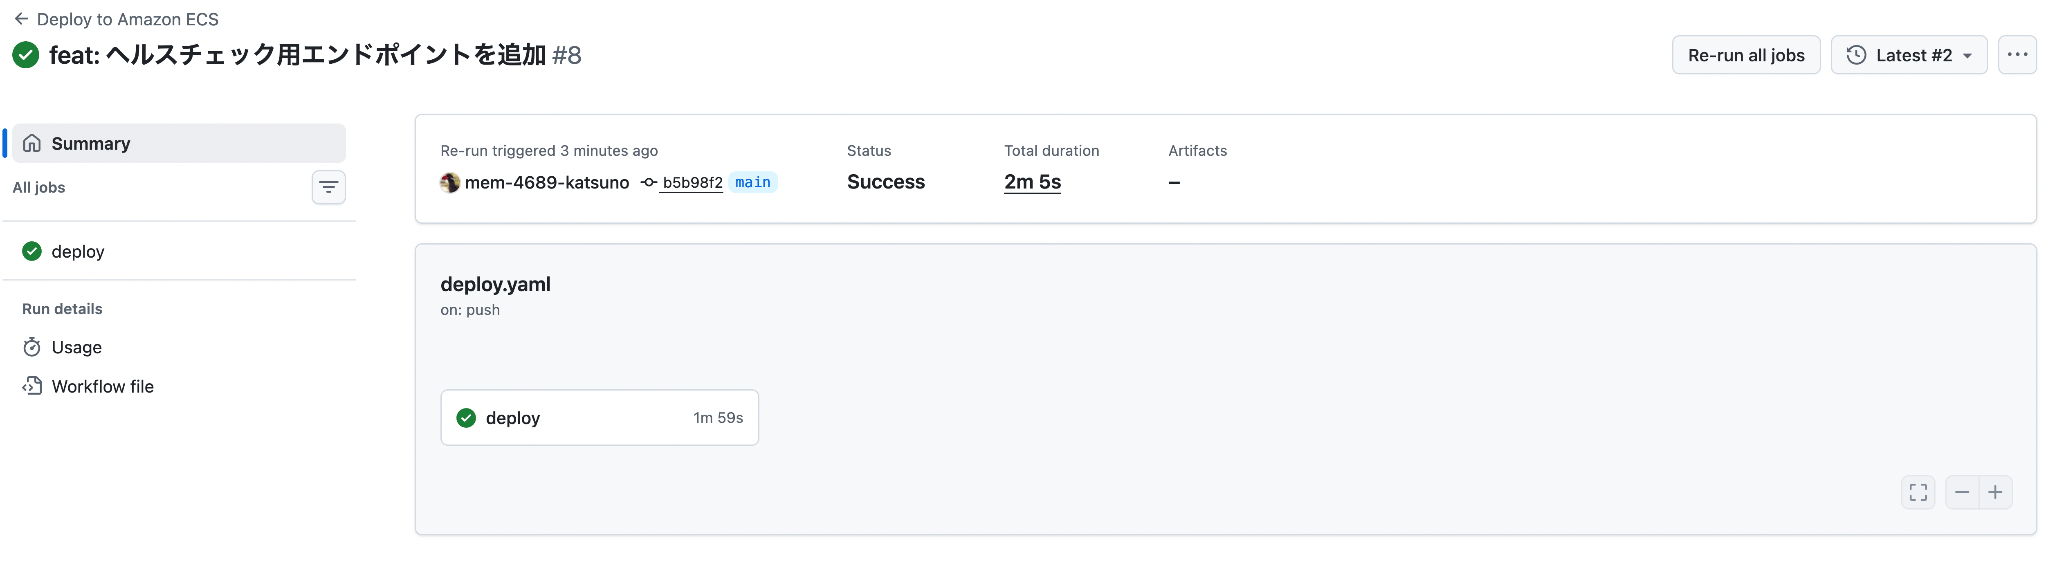This screenshot has width=2048, height=566.
Task: Select the deploy job in sidebar
Action: point(78,252)
